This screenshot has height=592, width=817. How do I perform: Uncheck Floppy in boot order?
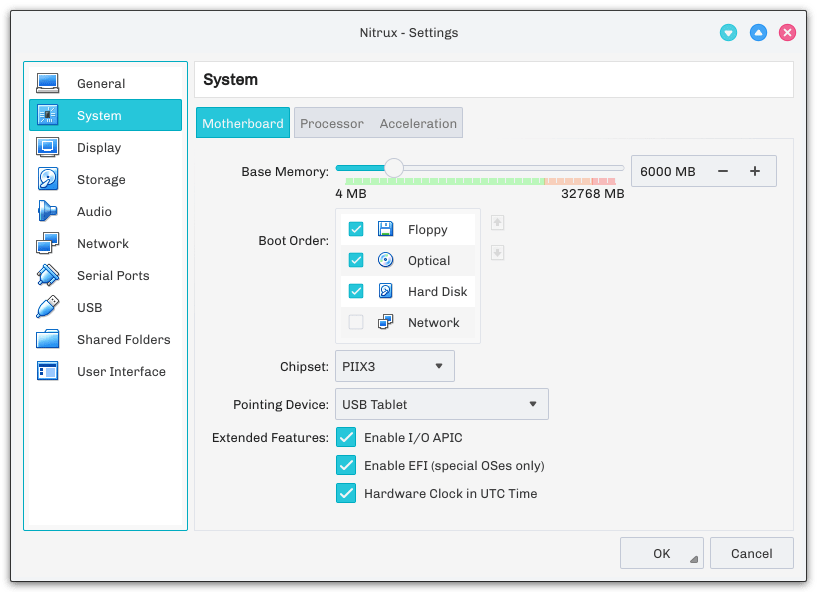[356, 229]
